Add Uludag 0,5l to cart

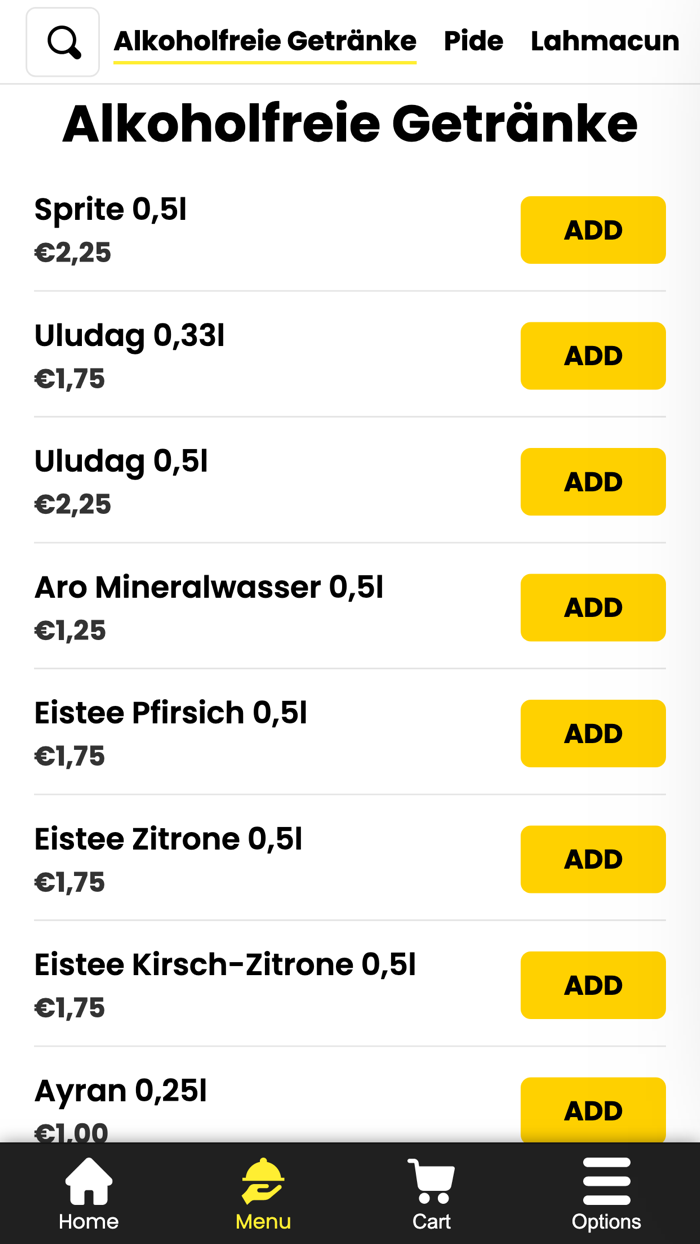click(x=593, y=482)
